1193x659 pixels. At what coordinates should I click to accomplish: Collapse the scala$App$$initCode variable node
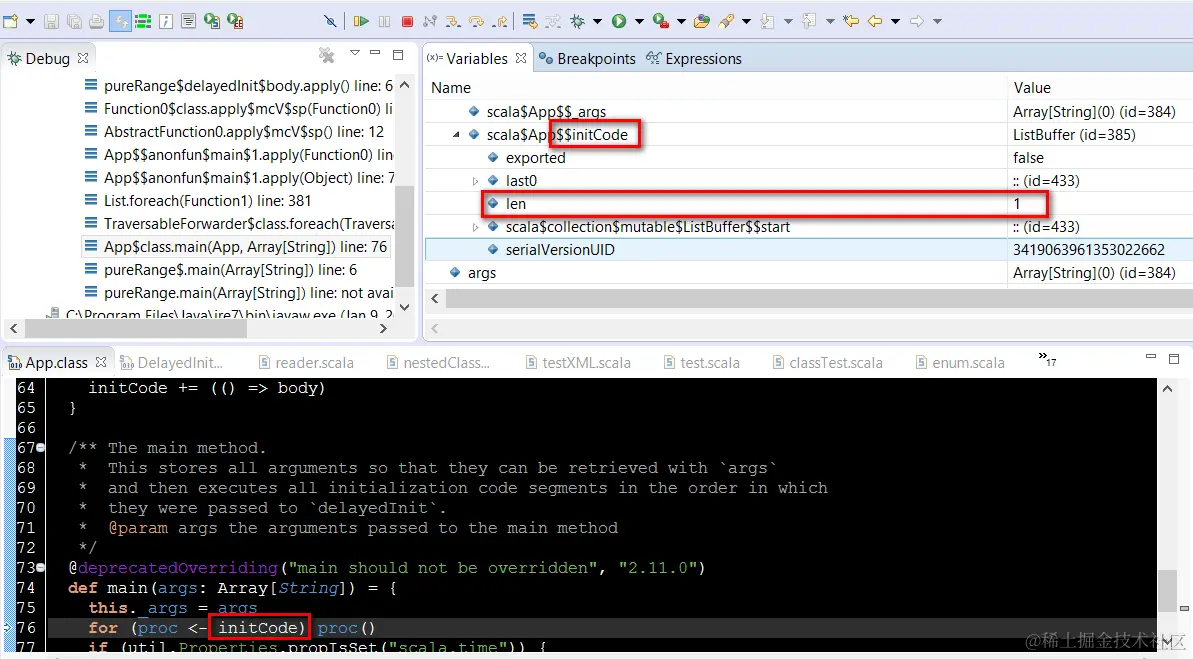click(457, 135)
